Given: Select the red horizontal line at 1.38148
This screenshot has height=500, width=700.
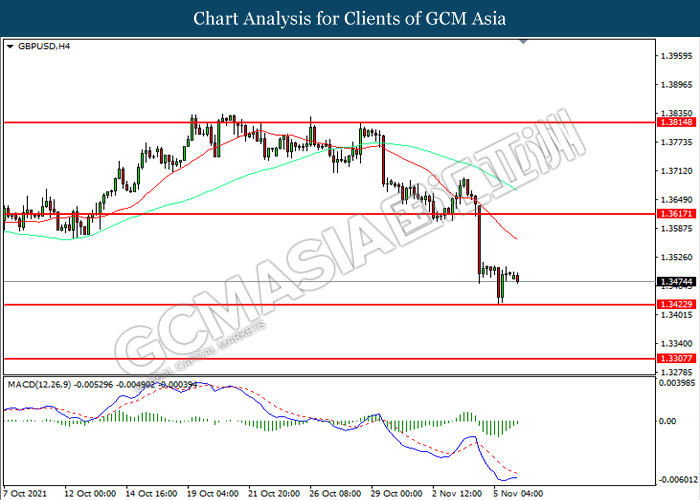Looking at the screenshot, I should tap(329, 122).
